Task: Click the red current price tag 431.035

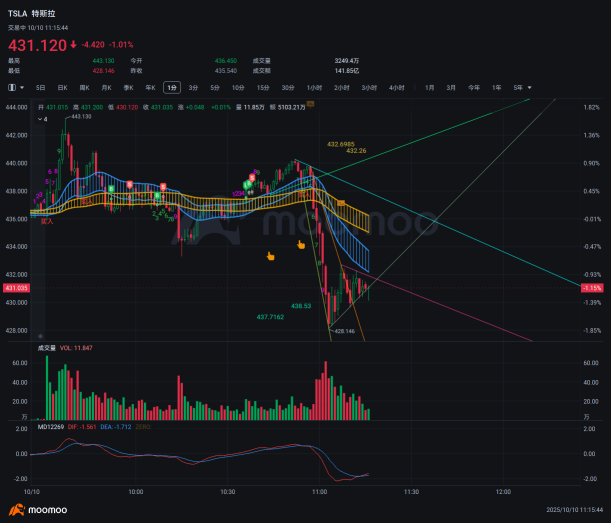Action: click(16, 288)
